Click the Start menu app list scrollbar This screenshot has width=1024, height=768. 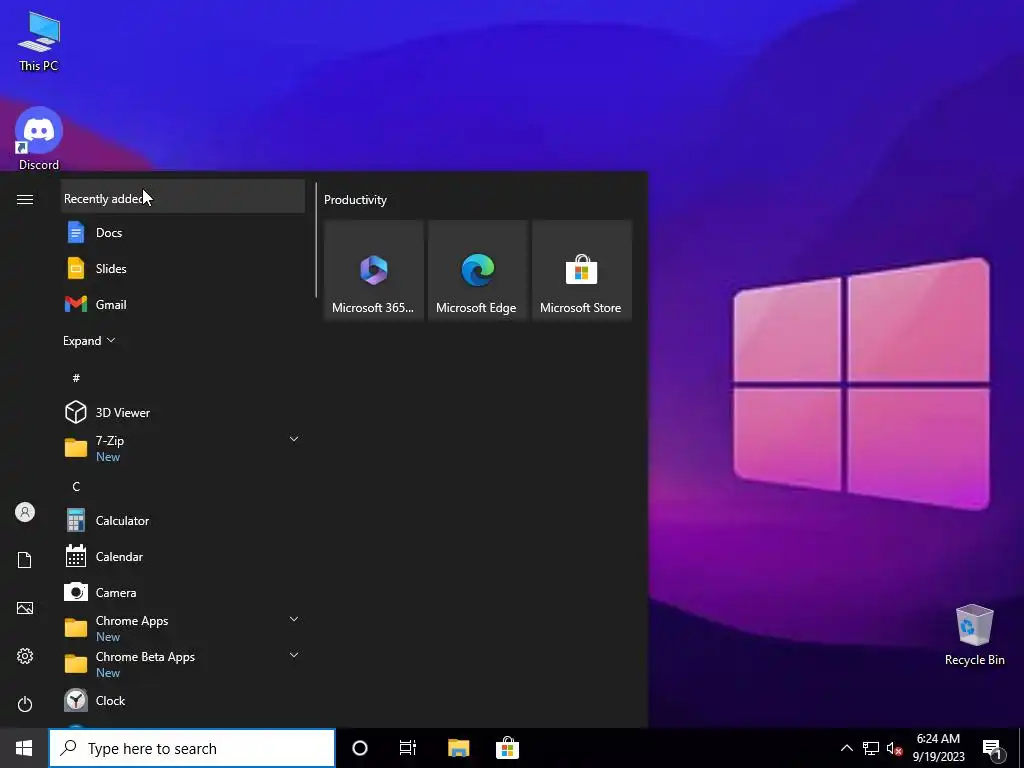pyautogui.click(x=316, y=240)
